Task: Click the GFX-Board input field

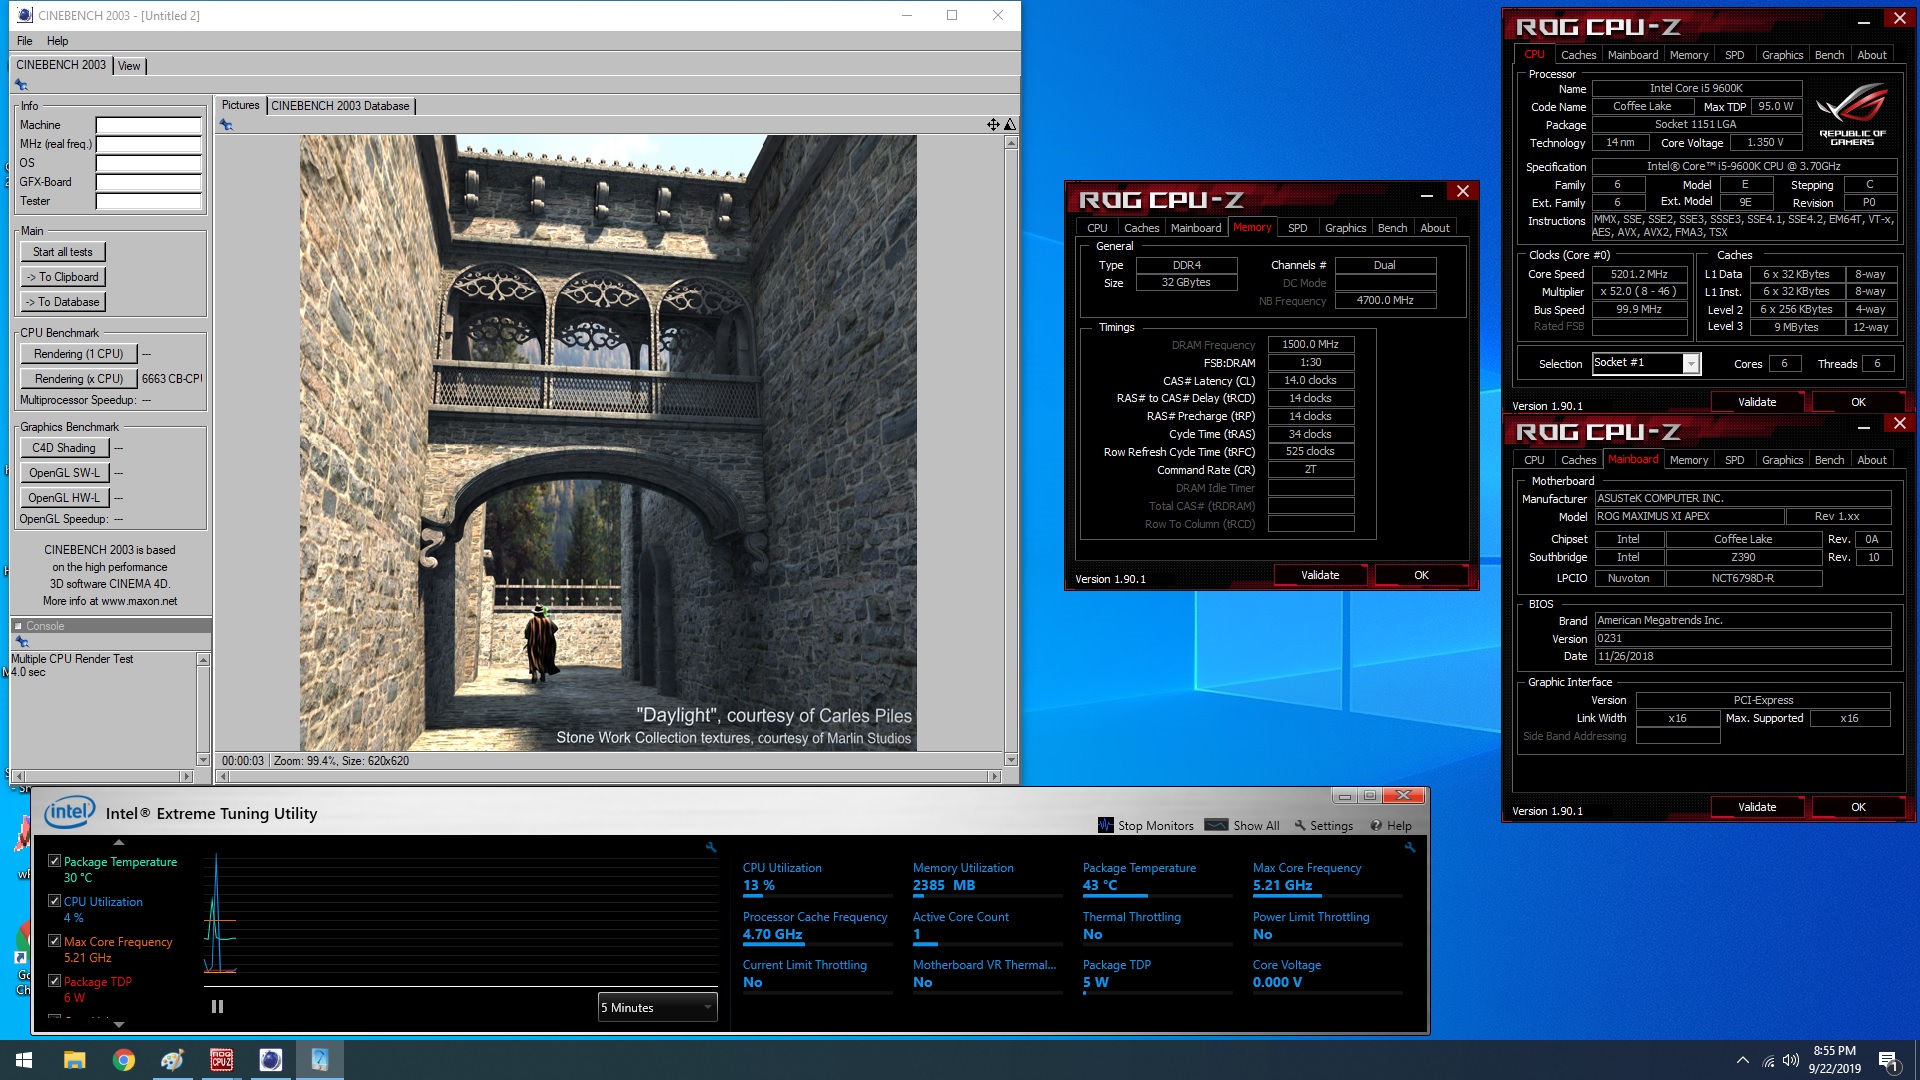Action: pos(148,182)
